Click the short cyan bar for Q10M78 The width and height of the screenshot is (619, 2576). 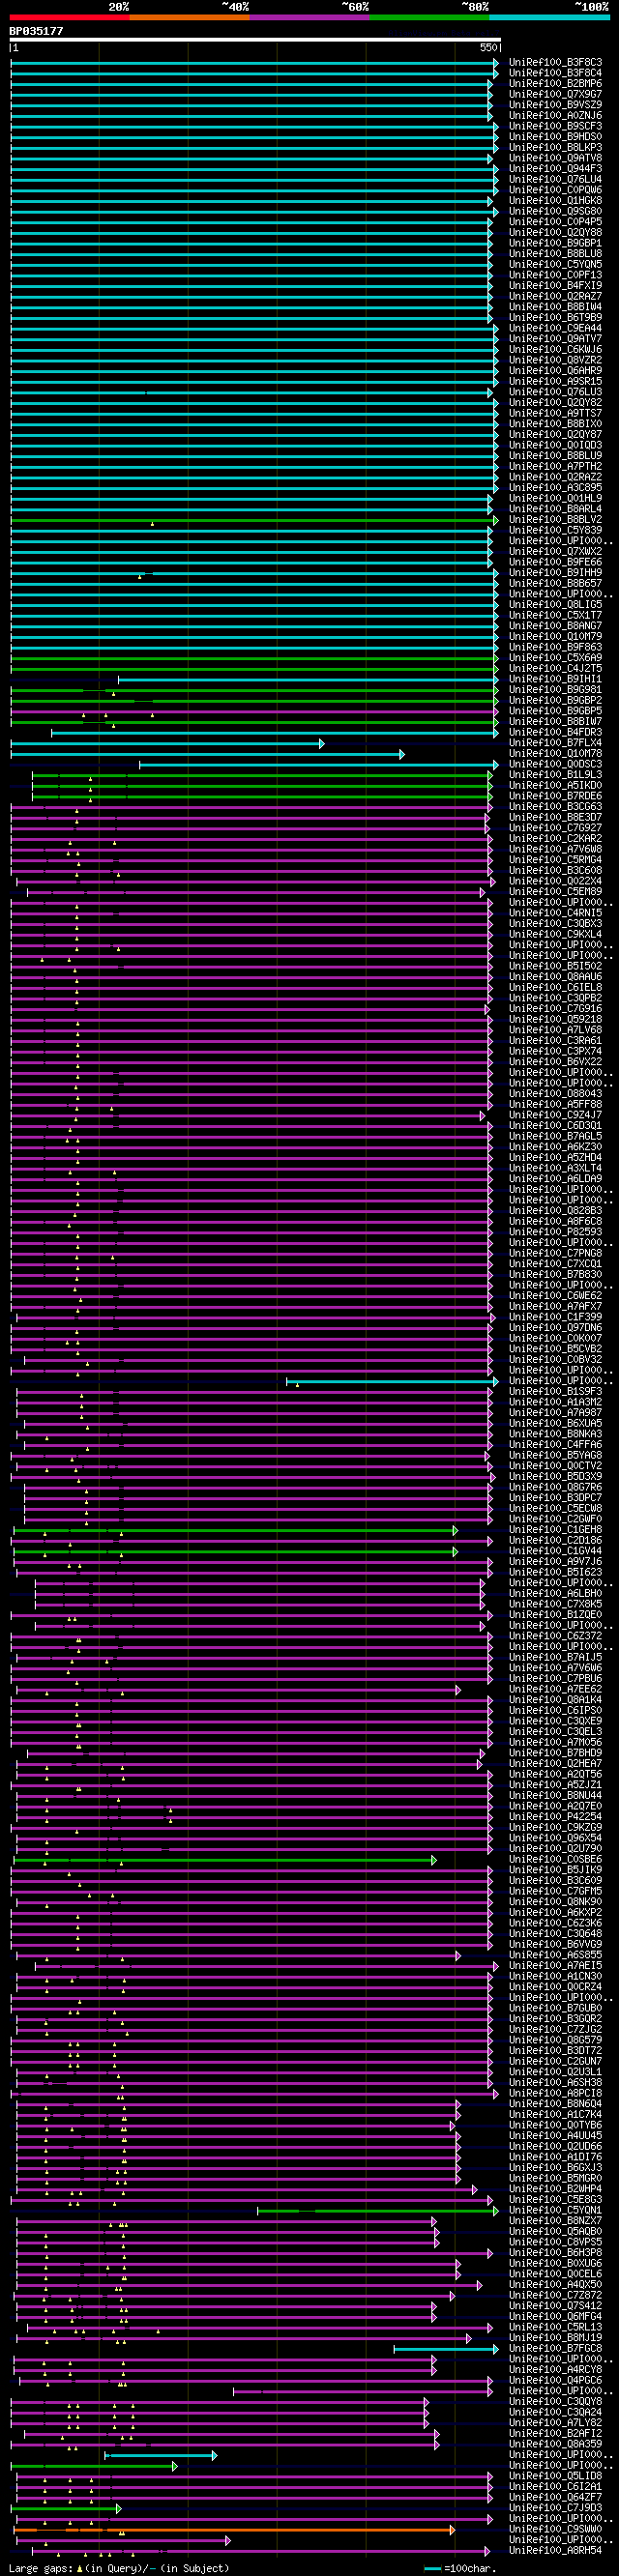(x=207, y=754)
